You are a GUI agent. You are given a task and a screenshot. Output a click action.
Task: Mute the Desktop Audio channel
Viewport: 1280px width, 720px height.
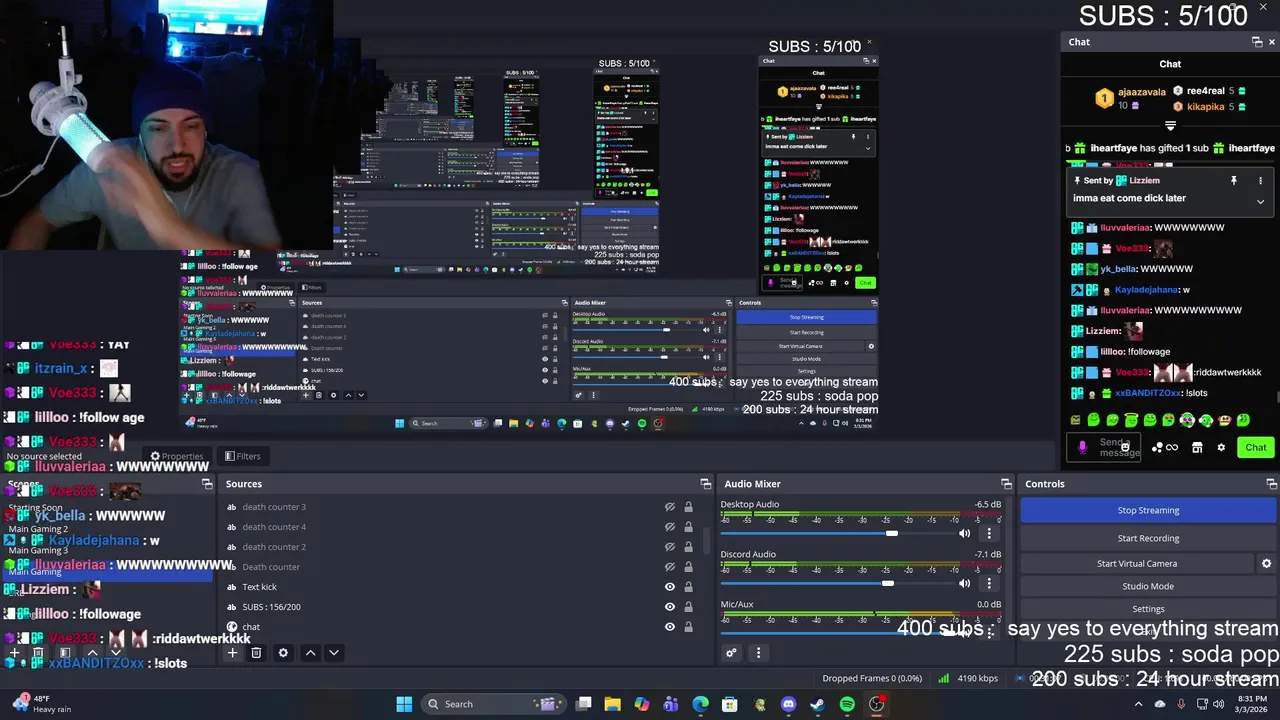coord(964,533)
